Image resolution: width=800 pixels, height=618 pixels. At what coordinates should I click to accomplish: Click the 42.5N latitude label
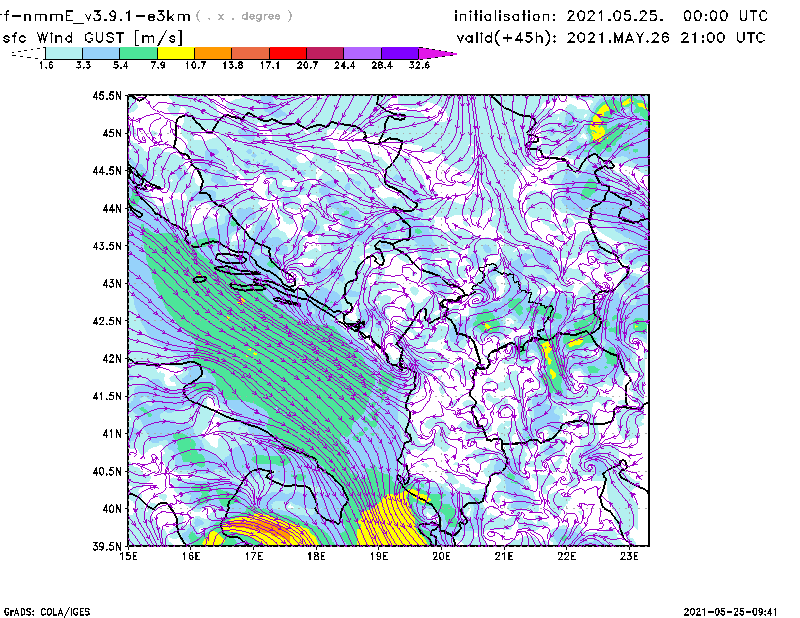(x=107, y=321)
